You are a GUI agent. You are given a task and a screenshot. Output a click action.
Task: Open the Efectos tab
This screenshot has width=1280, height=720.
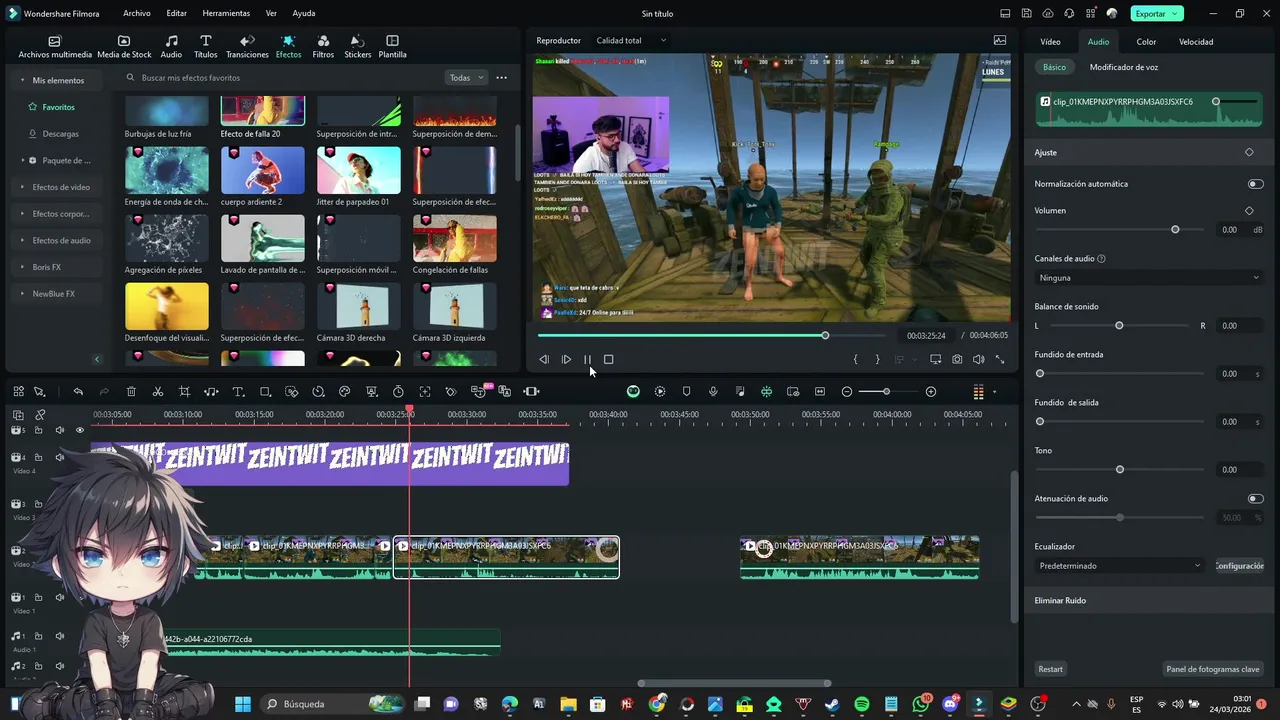pyautogui.click(x=288, y=47)
